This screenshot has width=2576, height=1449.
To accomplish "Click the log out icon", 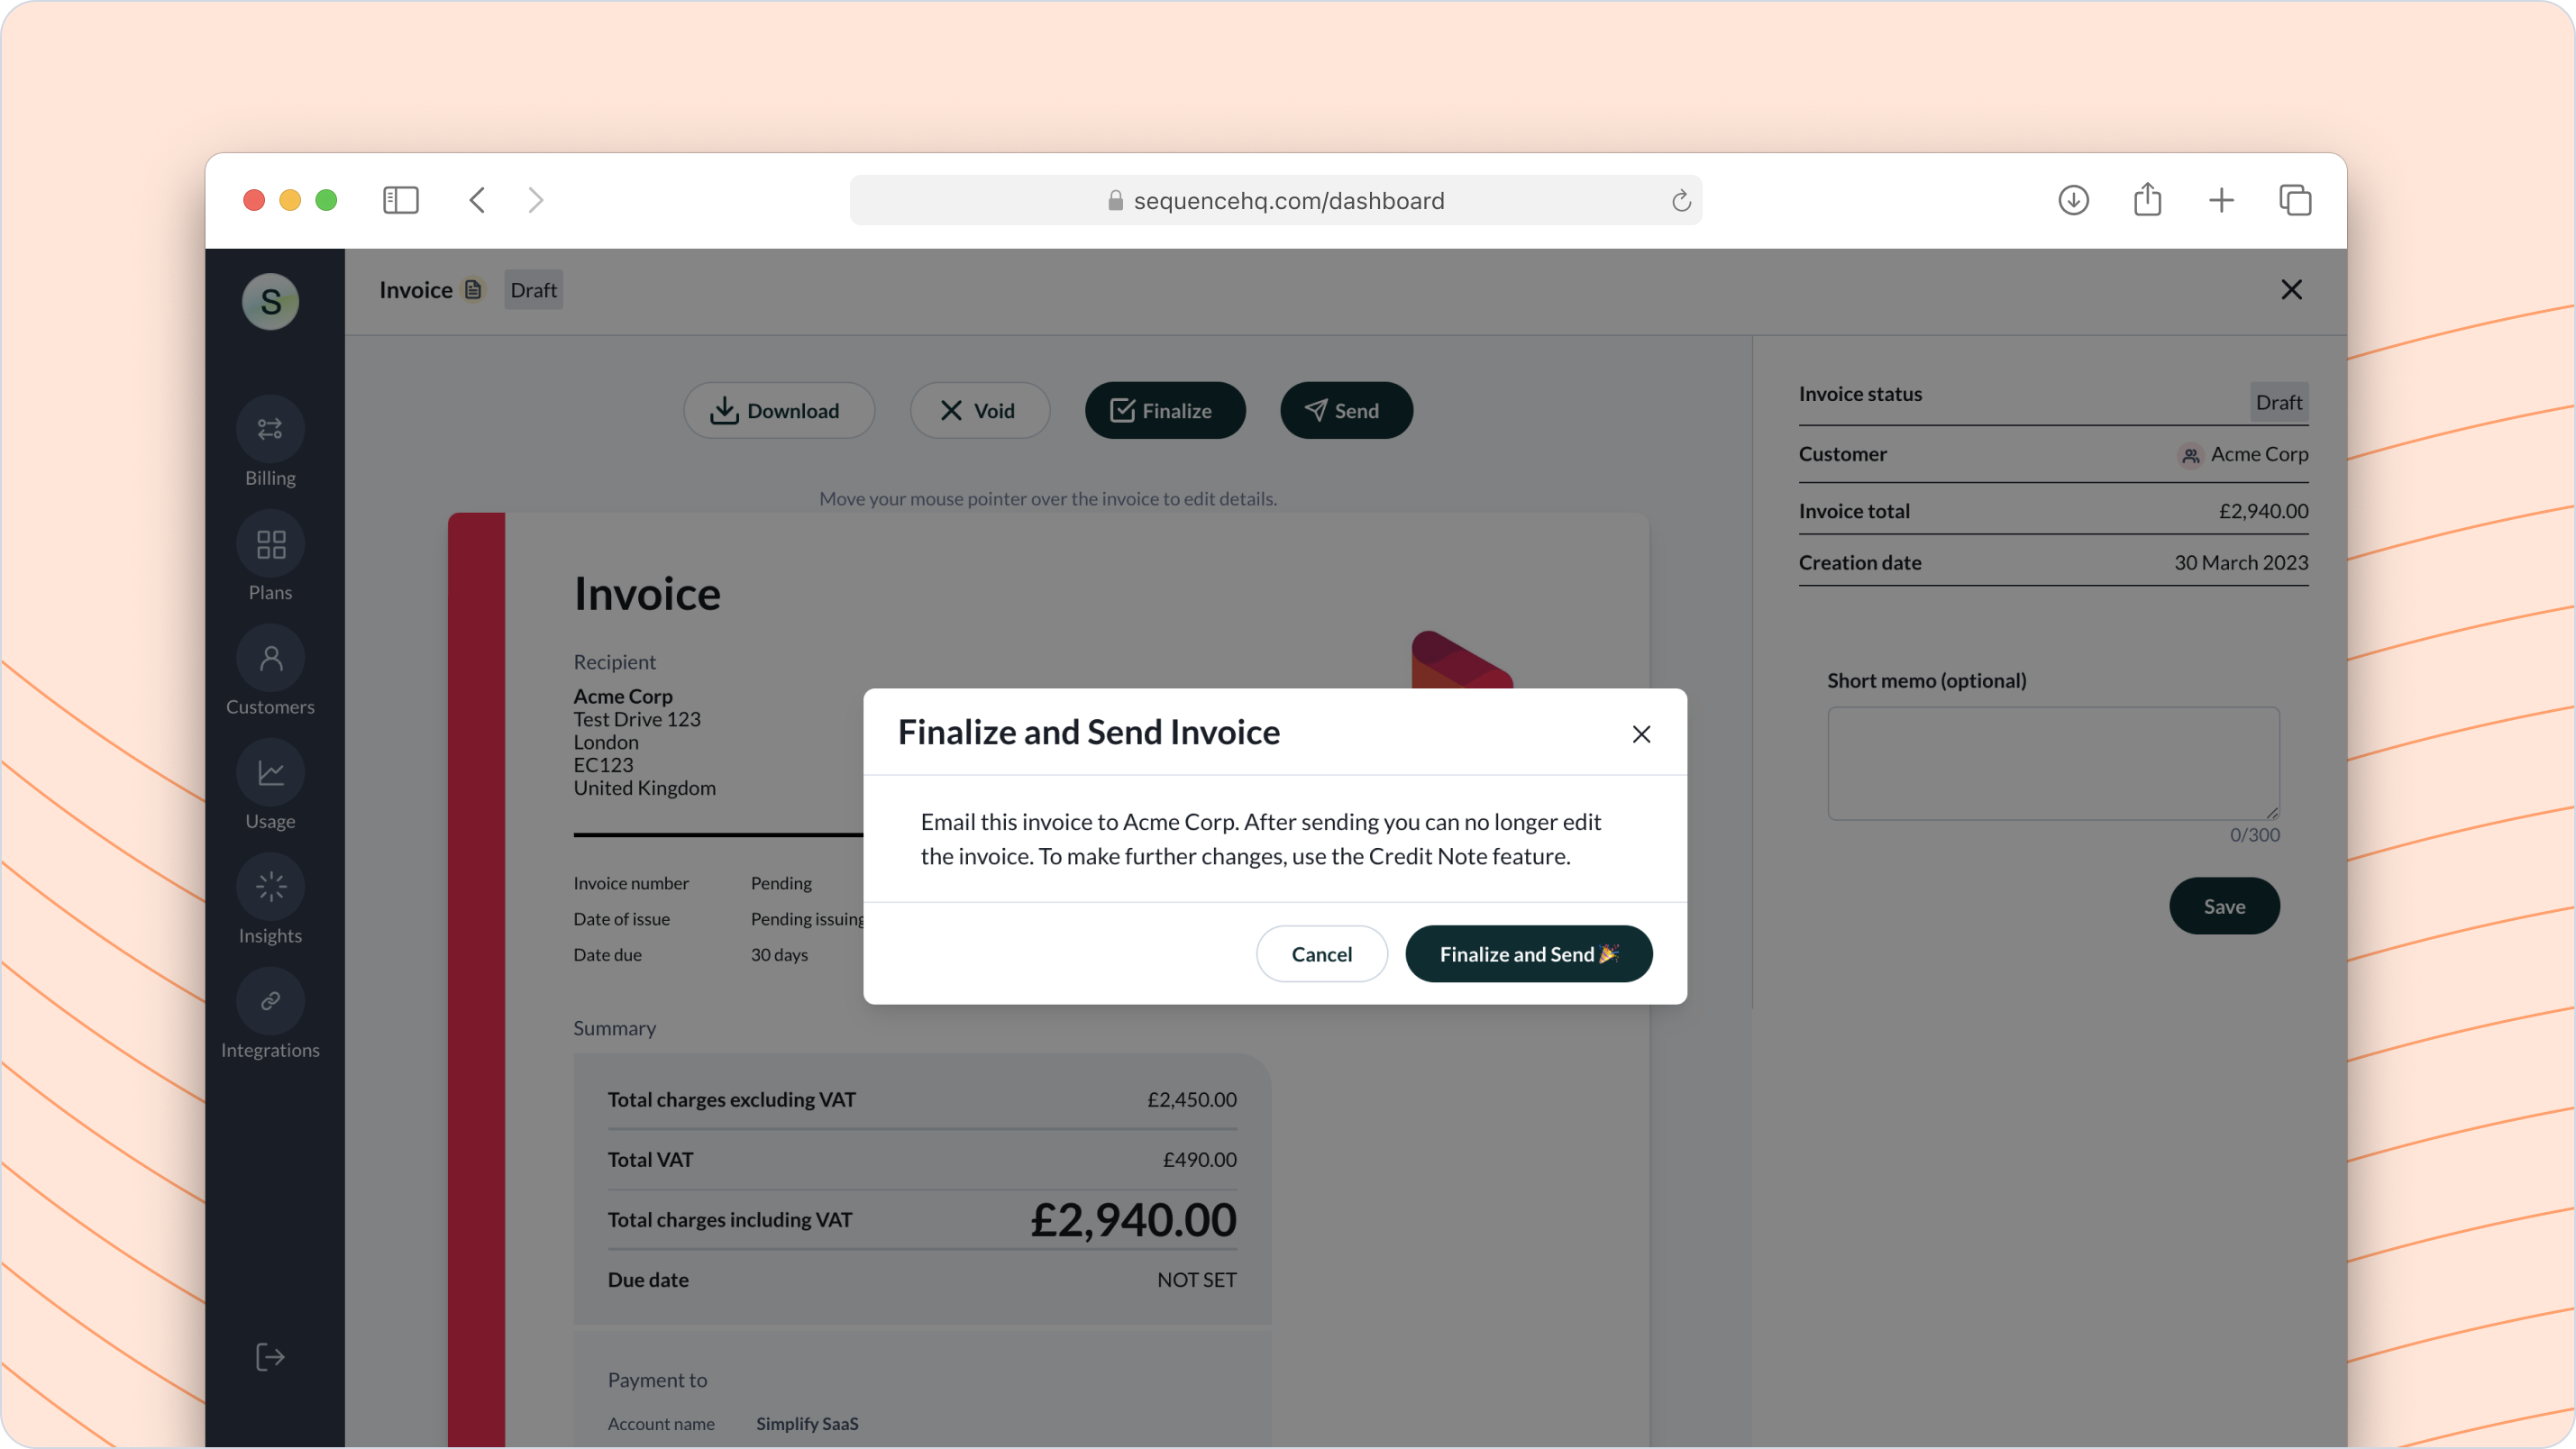I will pyautogui.click(x=270, y=1357).
